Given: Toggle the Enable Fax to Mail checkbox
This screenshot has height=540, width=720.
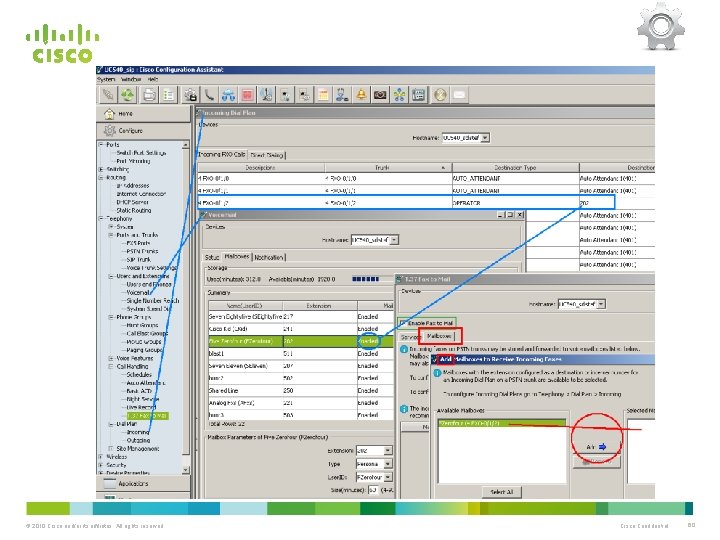Looking at the screenshot, I should click(404, 323).
